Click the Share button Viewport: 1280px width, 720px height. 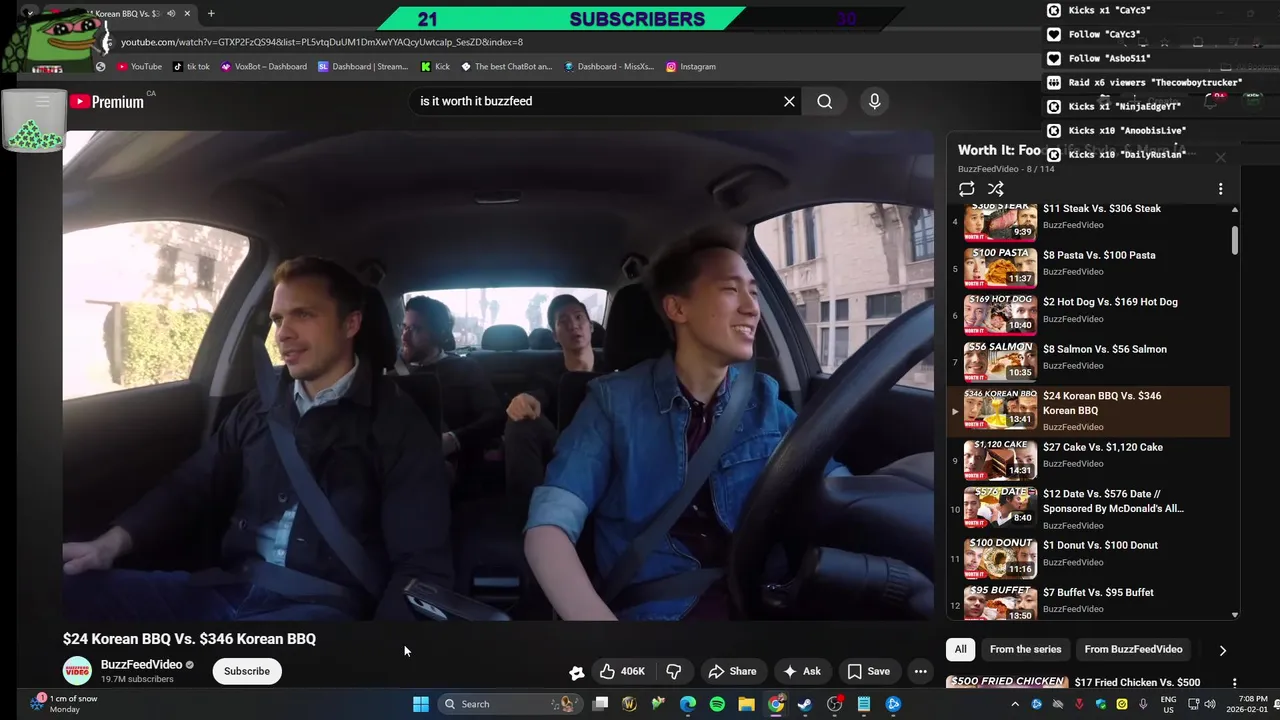pos(731,671)
